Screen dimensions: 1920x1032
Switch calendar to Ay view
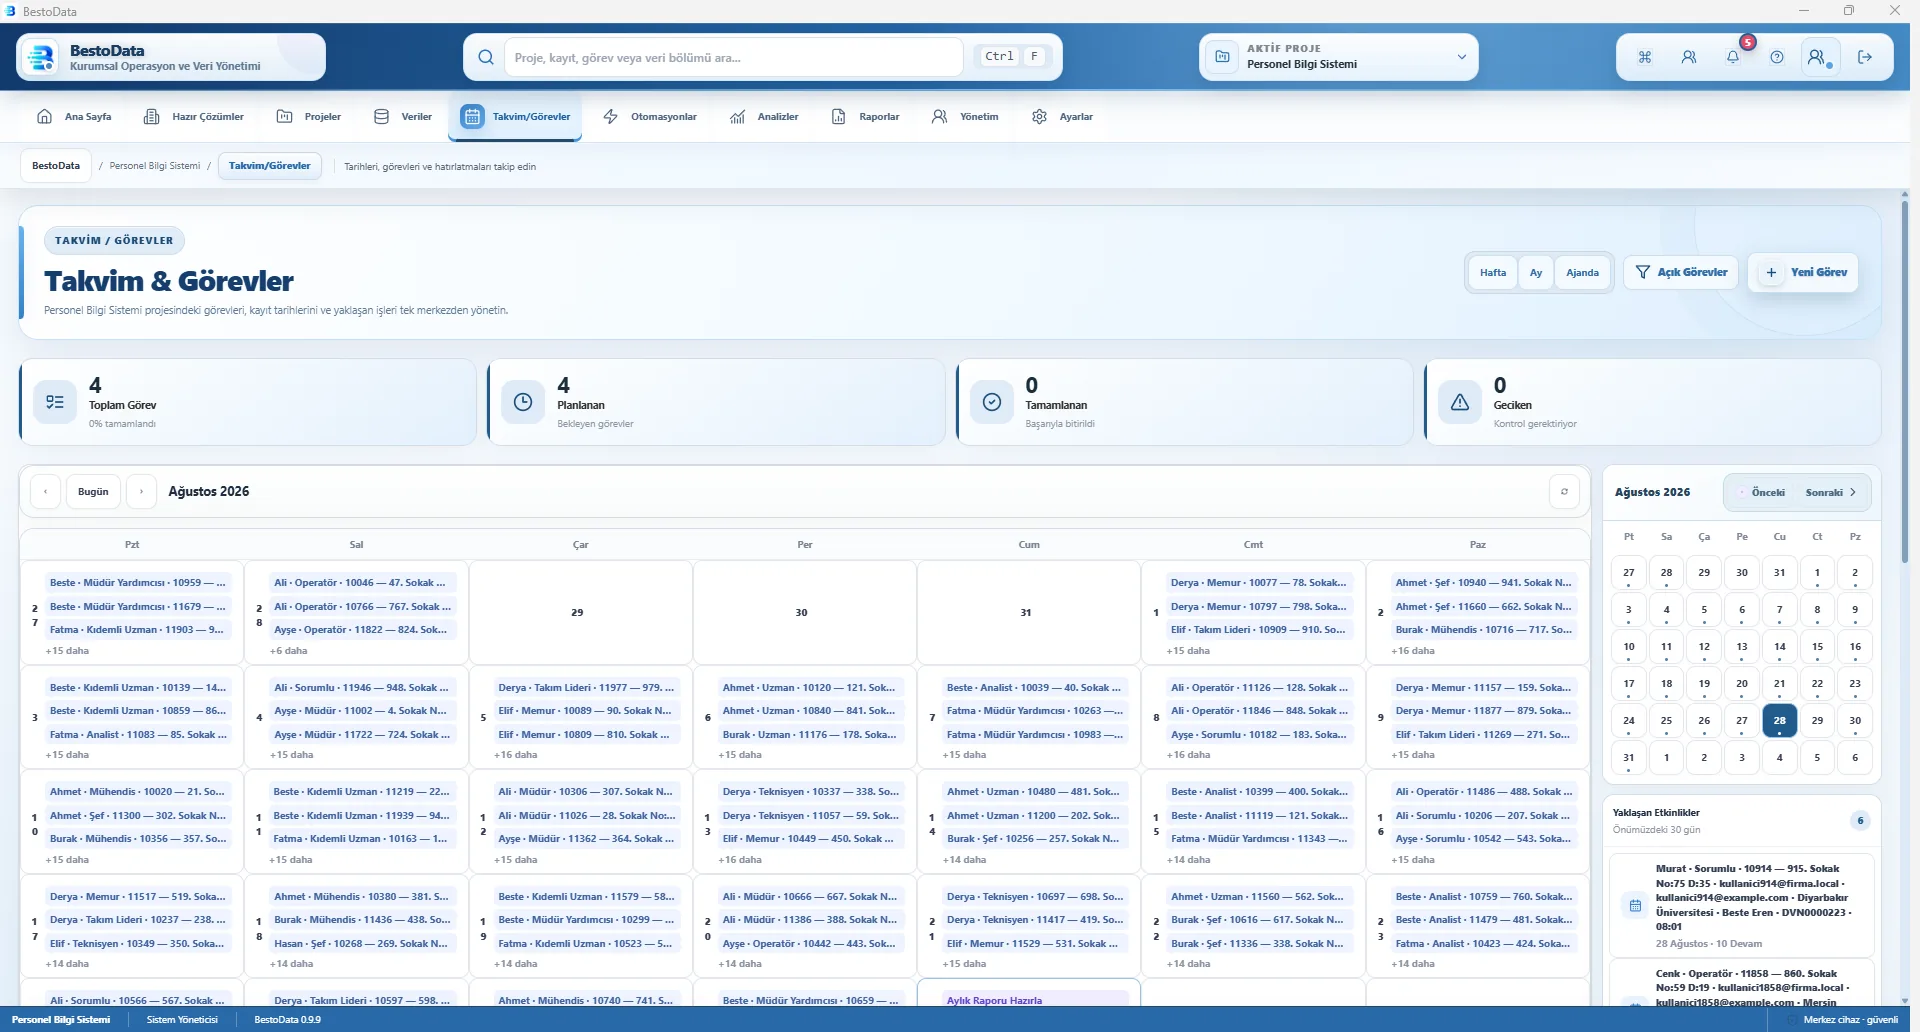pos(1535,272)
